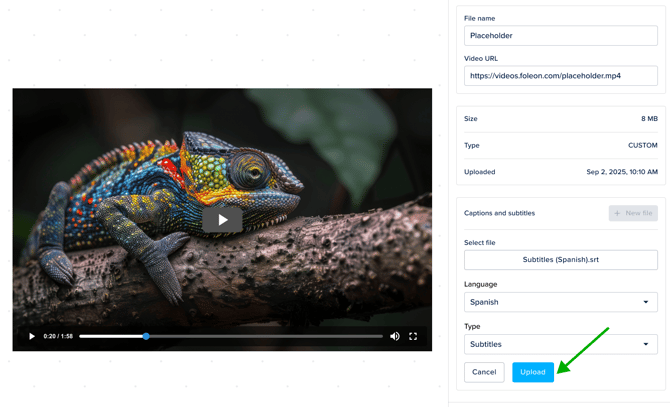Click the blue Upload button
Viewport: 670px width, 407px height.
click(x=532, y=372)
